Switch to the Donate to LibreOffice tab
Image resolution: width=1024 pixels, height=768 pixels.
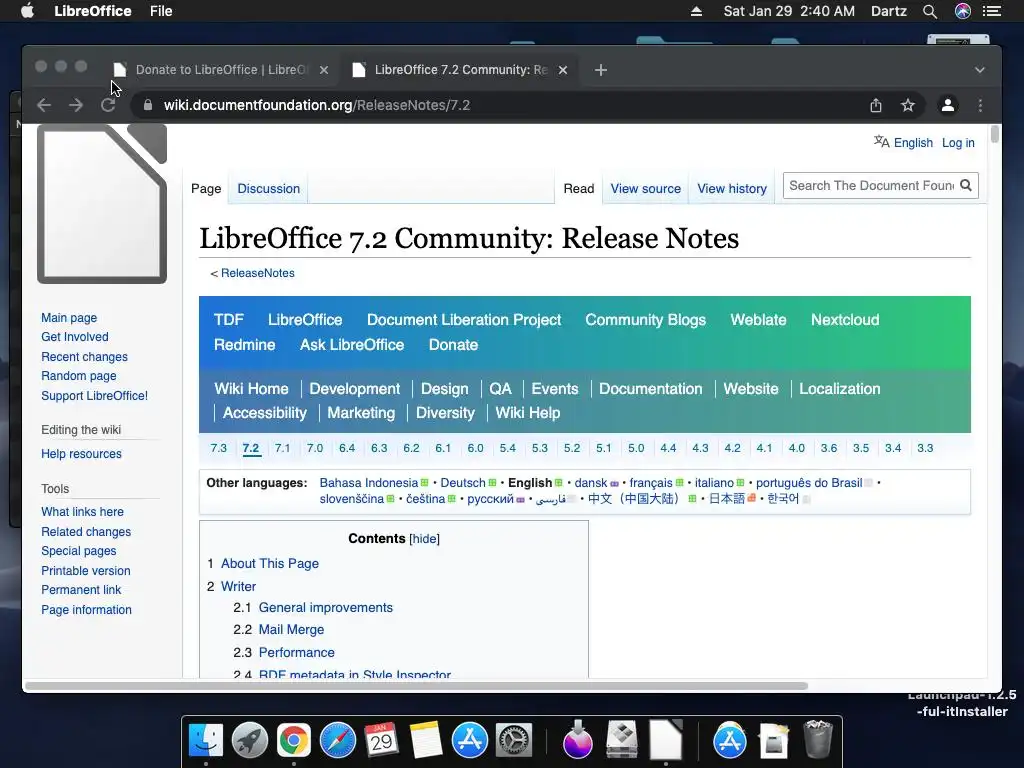point(221,70)
